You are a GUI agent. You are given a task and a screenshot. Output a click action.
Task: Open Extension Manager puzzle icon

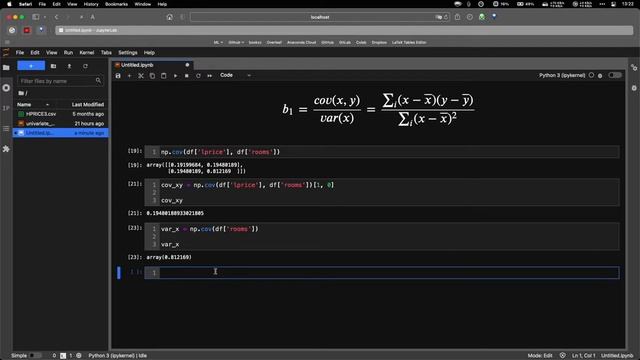pos(6,149)
